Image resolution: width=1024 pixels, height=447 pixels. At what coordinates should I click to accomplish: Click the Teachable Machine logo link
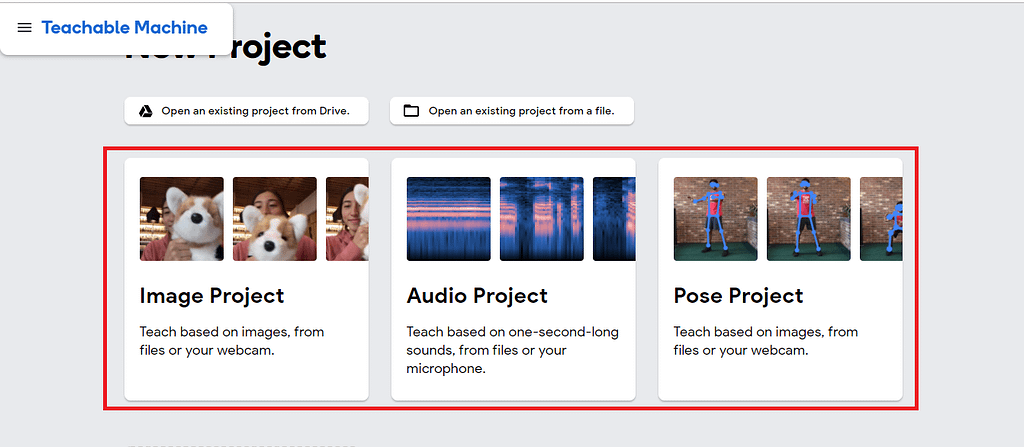pos(124,27)
